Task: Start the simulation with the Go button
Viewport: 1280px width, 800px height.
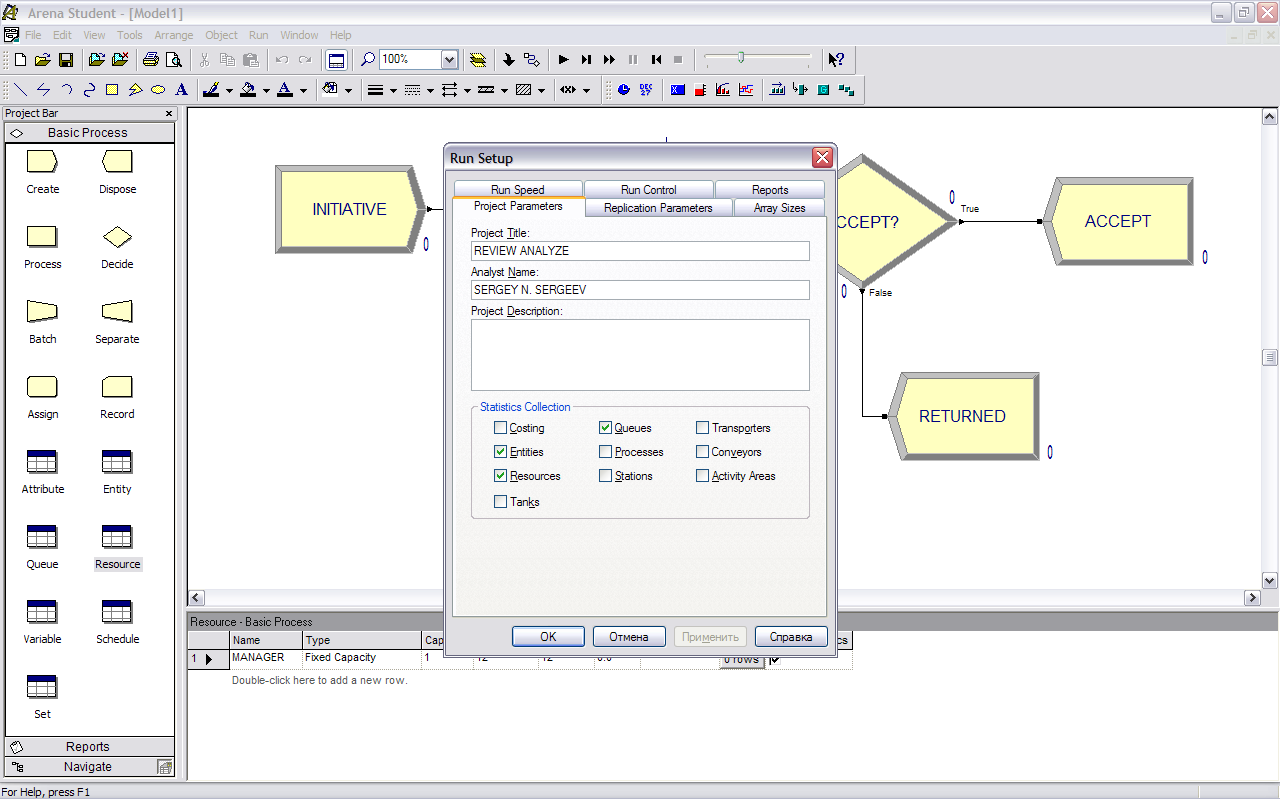Action: 563,60
